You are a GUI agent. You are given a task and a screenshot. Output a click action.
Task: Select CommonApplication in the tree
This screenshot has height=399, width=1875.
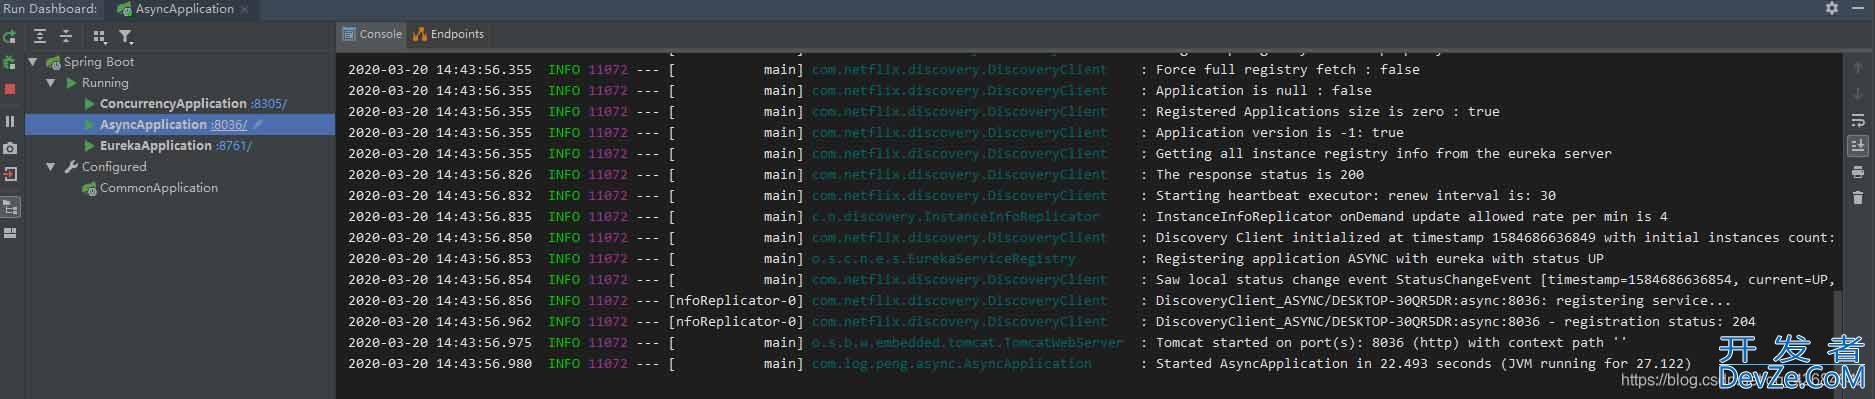point(158,188)
